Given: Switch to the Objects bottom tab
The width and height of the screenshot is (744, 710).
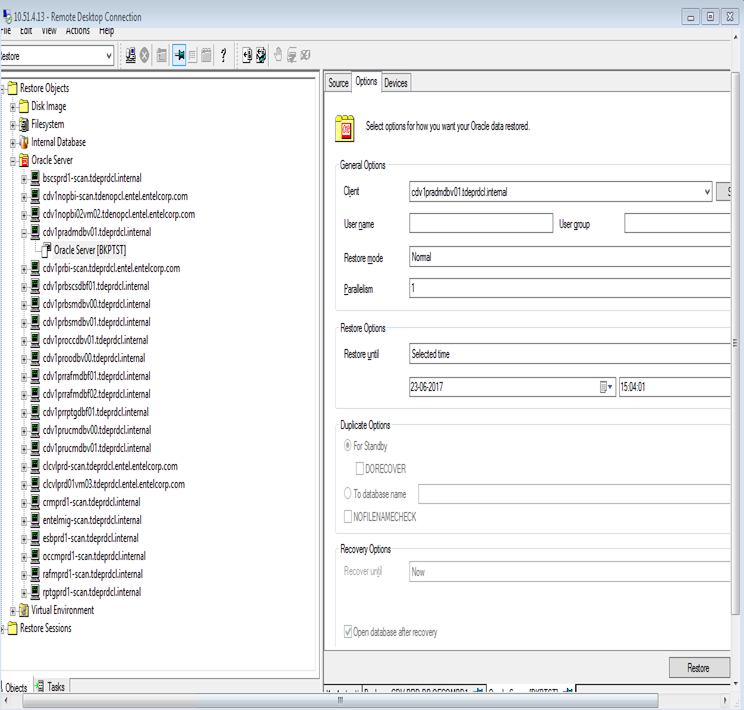Looking at the screenshot, I should click(x=16, y=687).
